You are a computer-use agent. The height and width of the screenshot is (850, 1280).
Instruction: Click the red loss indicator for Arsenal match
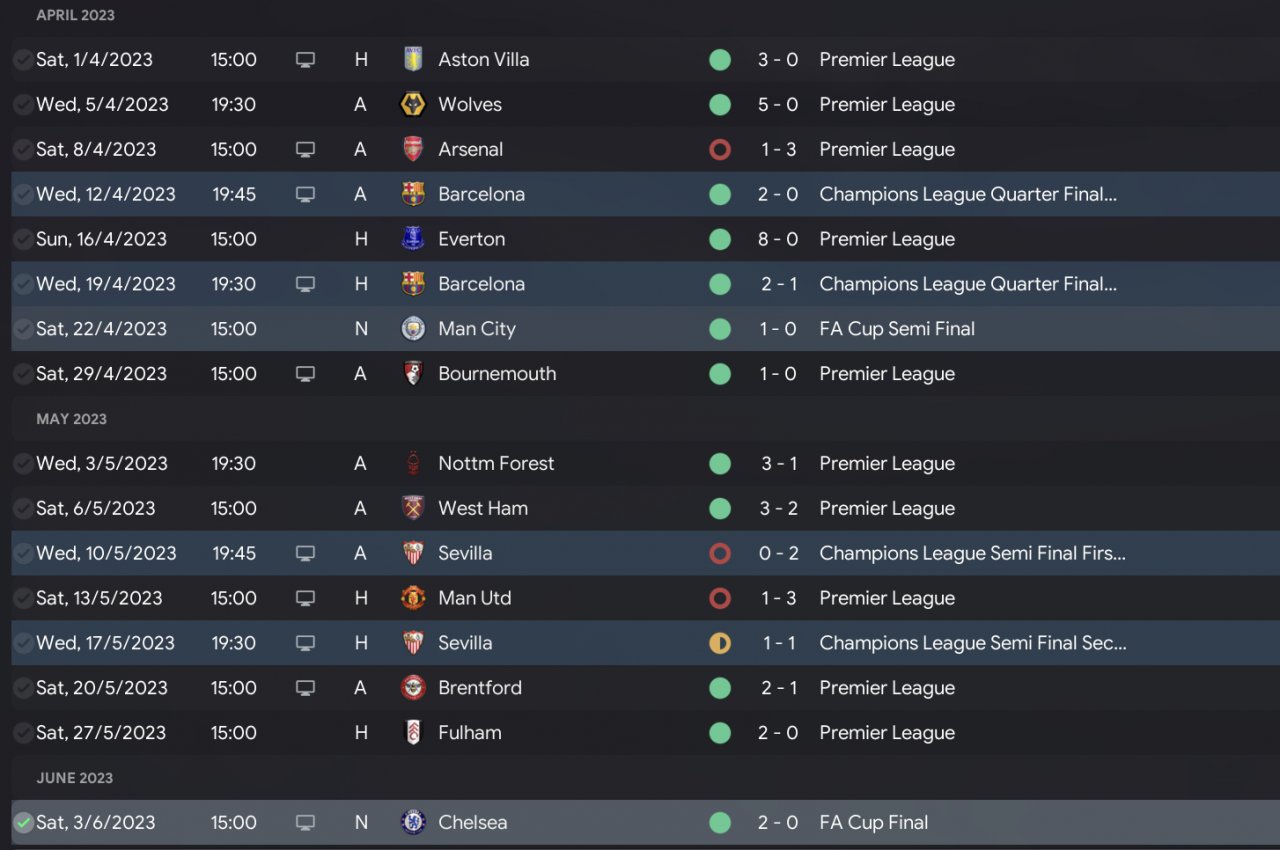[x=720, y=150]
